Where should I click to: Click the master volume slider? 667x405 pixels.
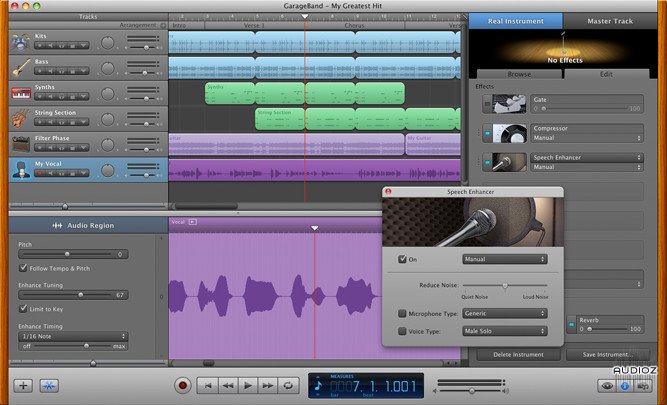pyautogui.click(x=471, y=391)
